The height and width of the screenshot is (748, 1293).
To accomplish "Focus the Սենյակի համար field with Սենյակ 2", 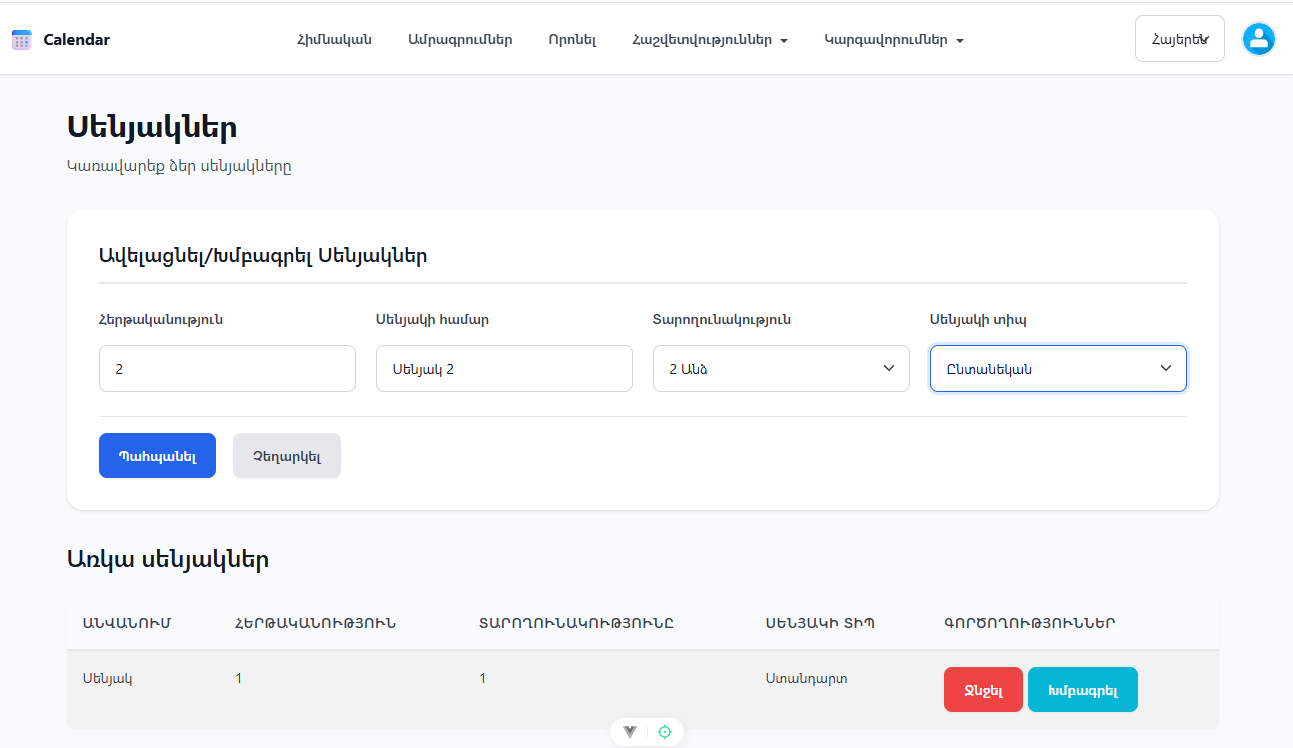I will click(x=504, y=369).
